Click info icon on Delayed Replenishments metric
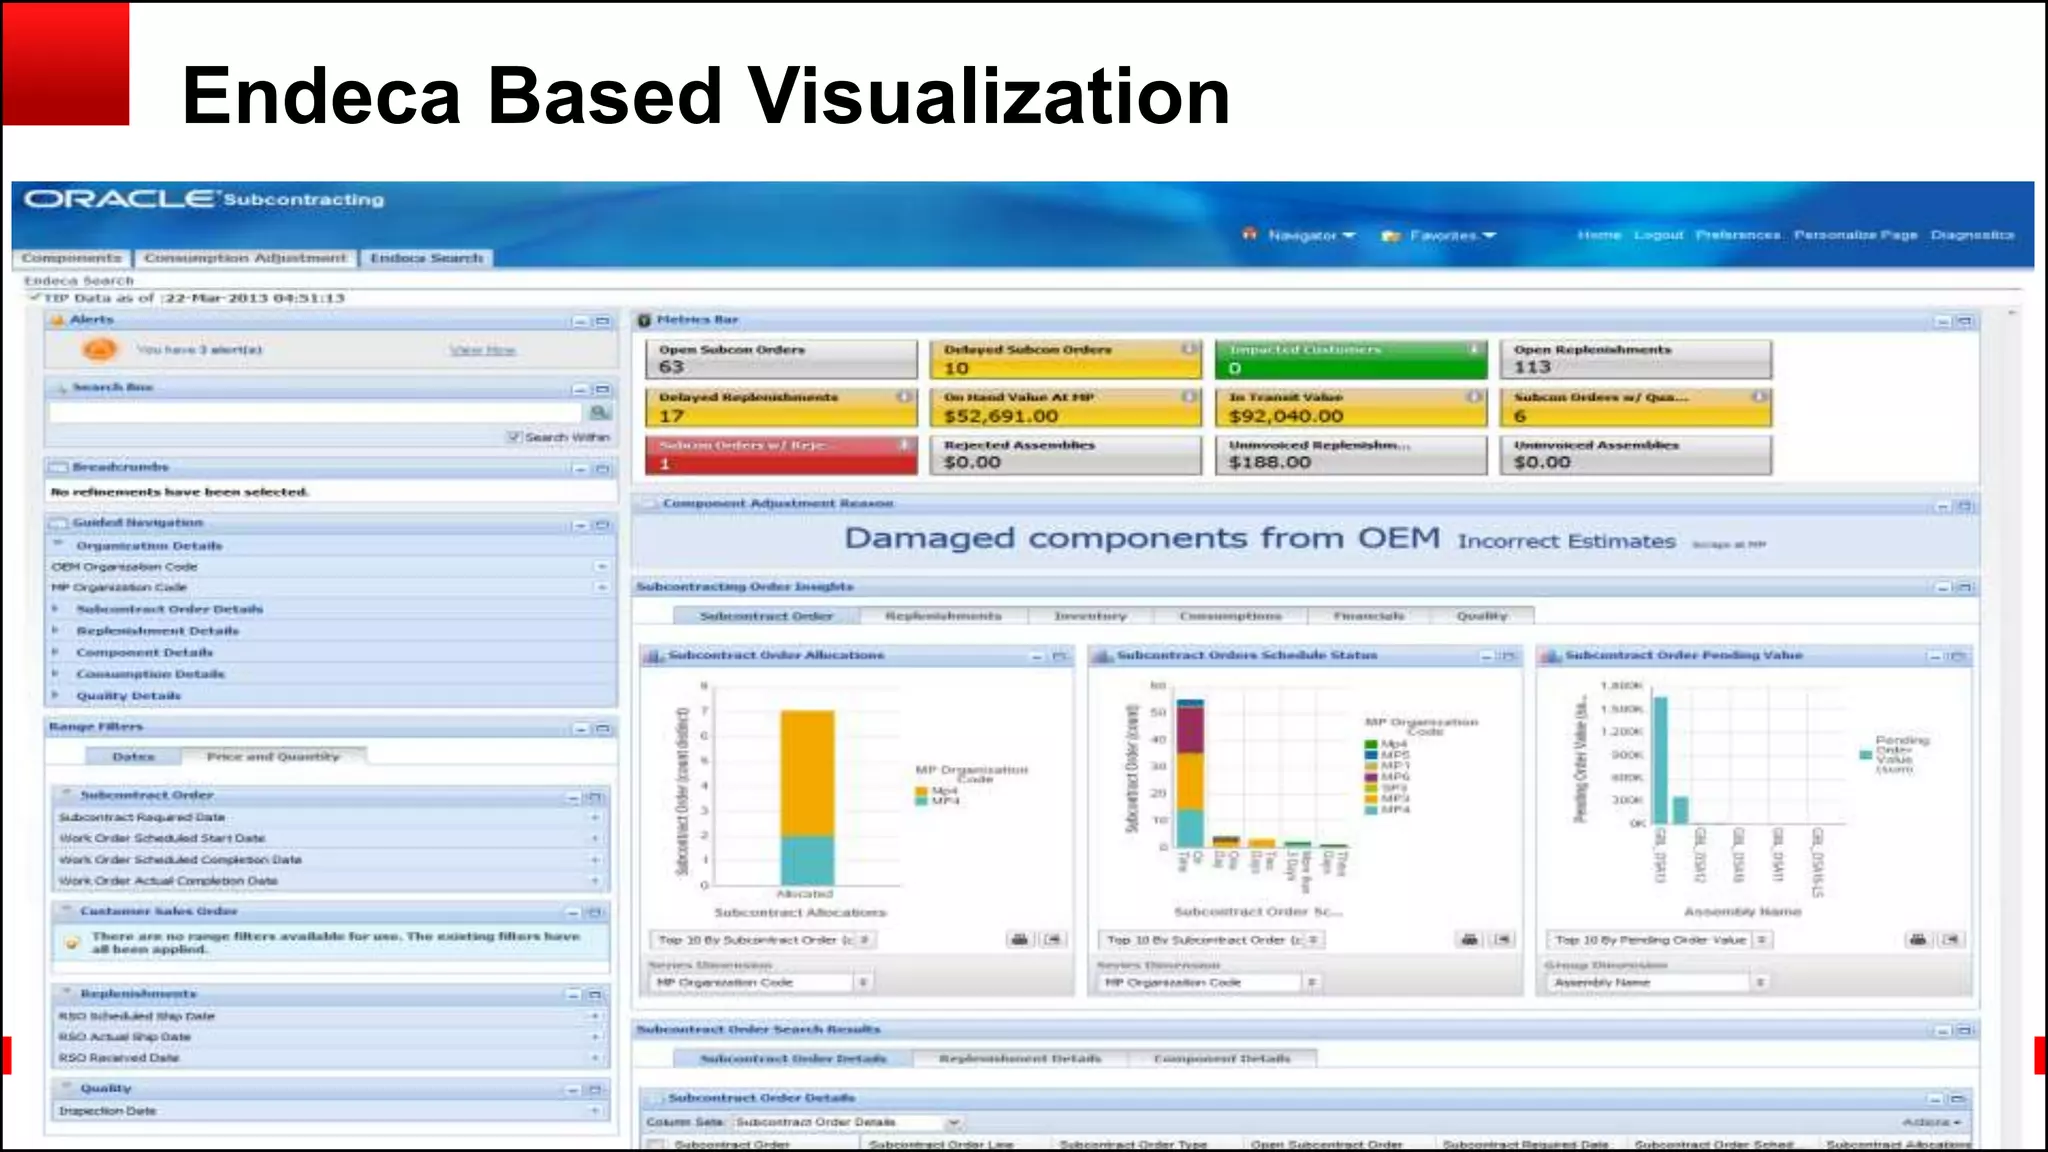The height and width of the screenshot is (1152, 2048). pyautogui.click(x=904, y=396)
